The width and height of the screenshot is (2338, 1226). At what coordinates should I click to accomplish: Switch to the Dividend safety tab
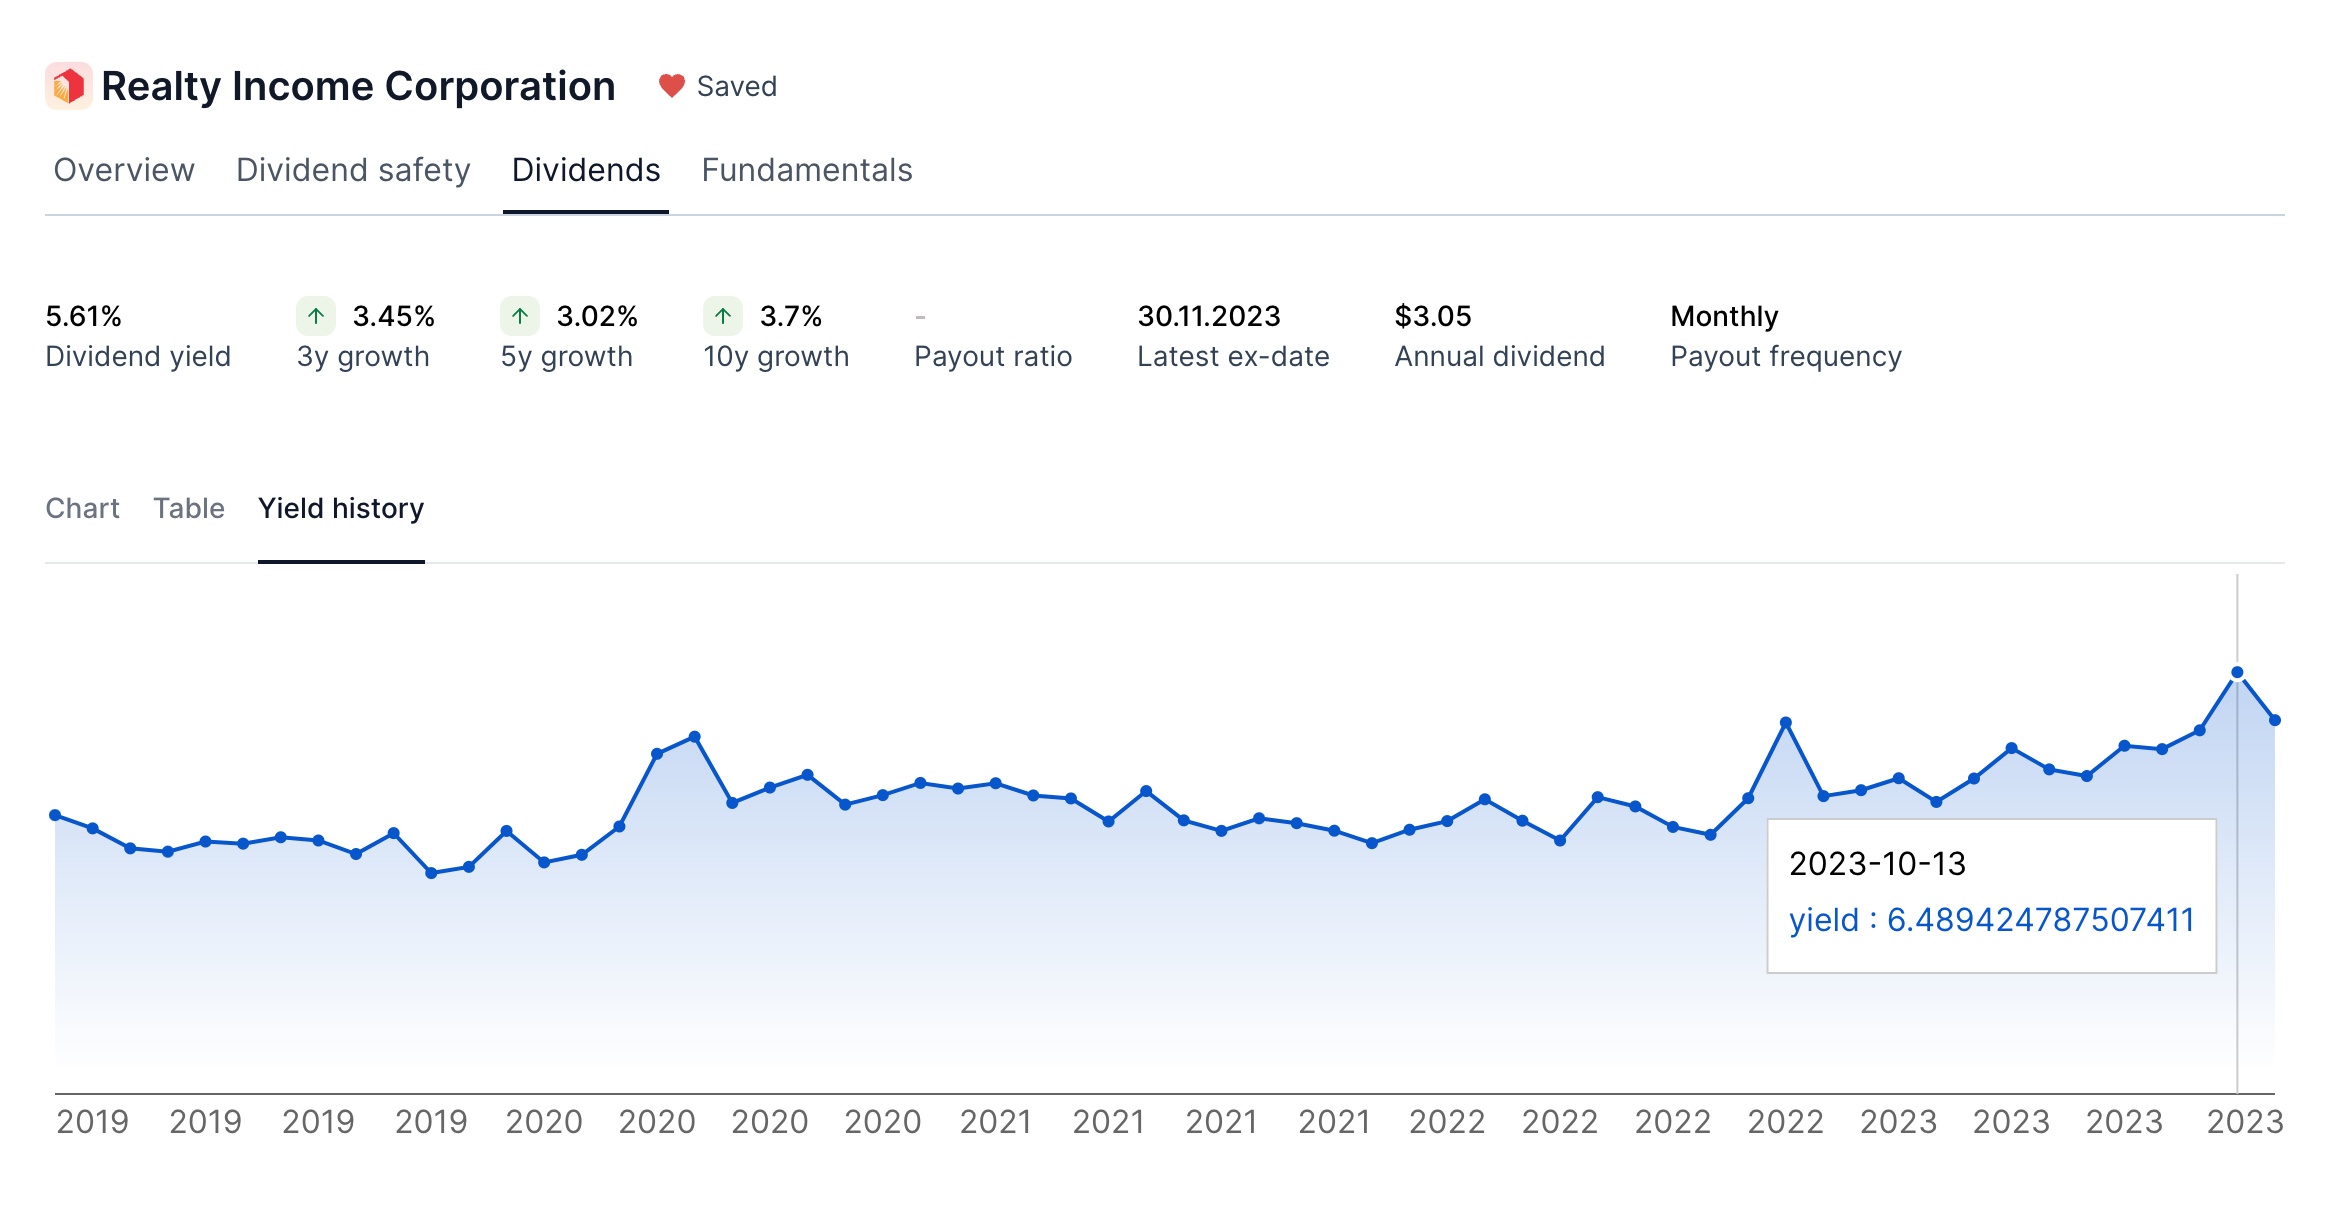click(353, 170)
